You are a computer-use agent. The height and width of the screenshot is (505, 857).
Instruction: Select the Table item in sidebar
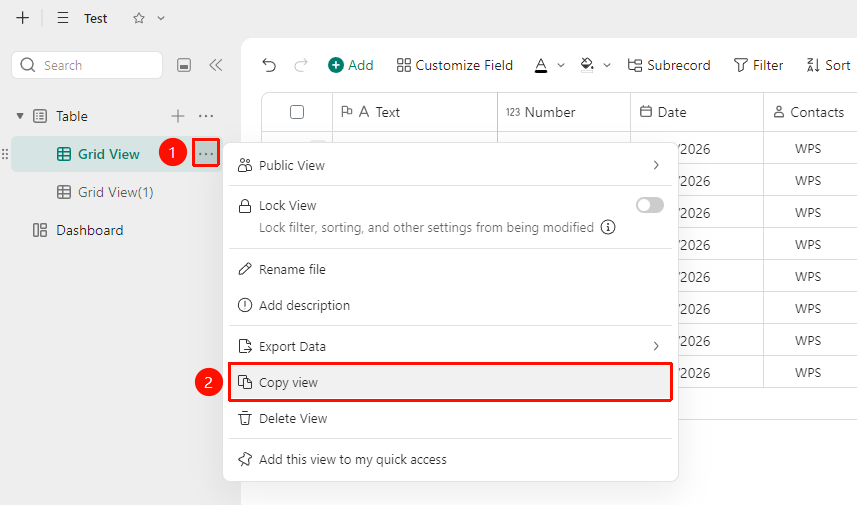[72, 116]
